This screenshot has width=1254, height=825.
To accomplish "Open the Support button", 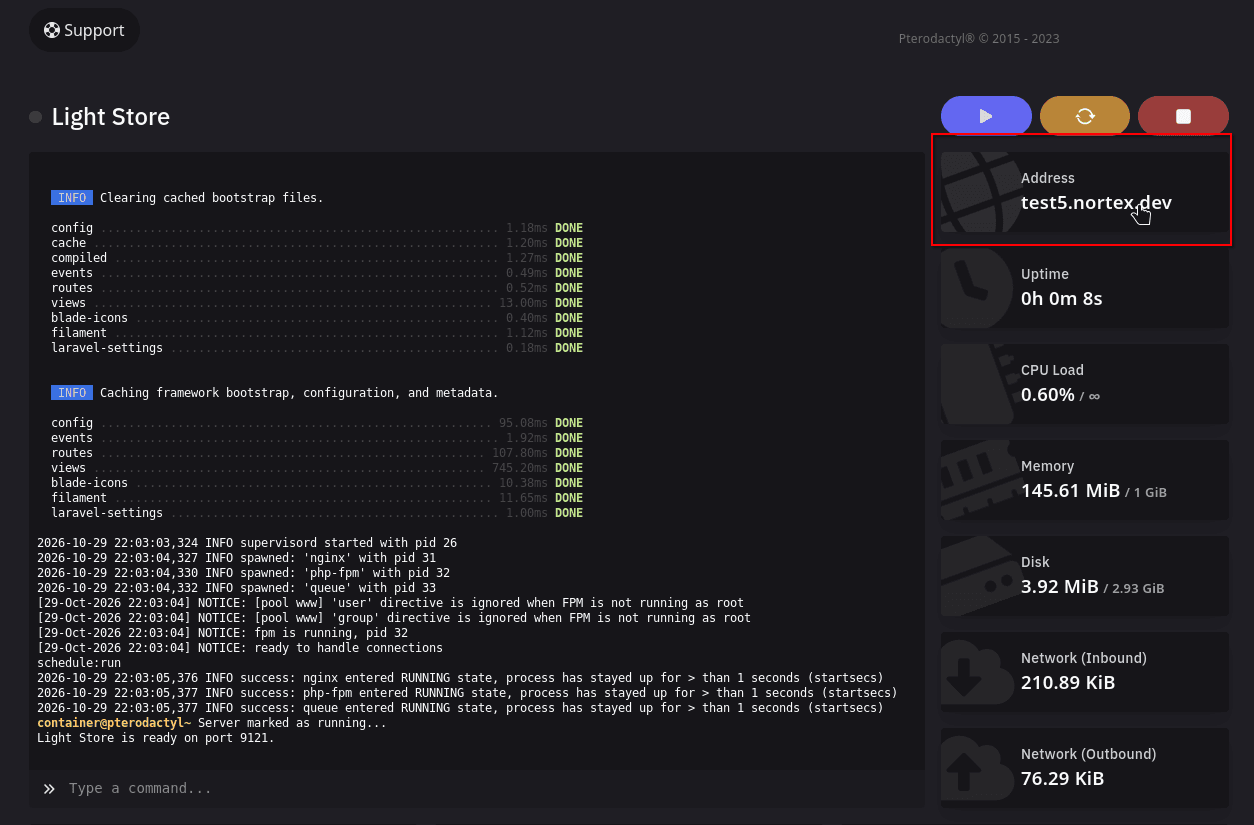I will pos(84,30).
